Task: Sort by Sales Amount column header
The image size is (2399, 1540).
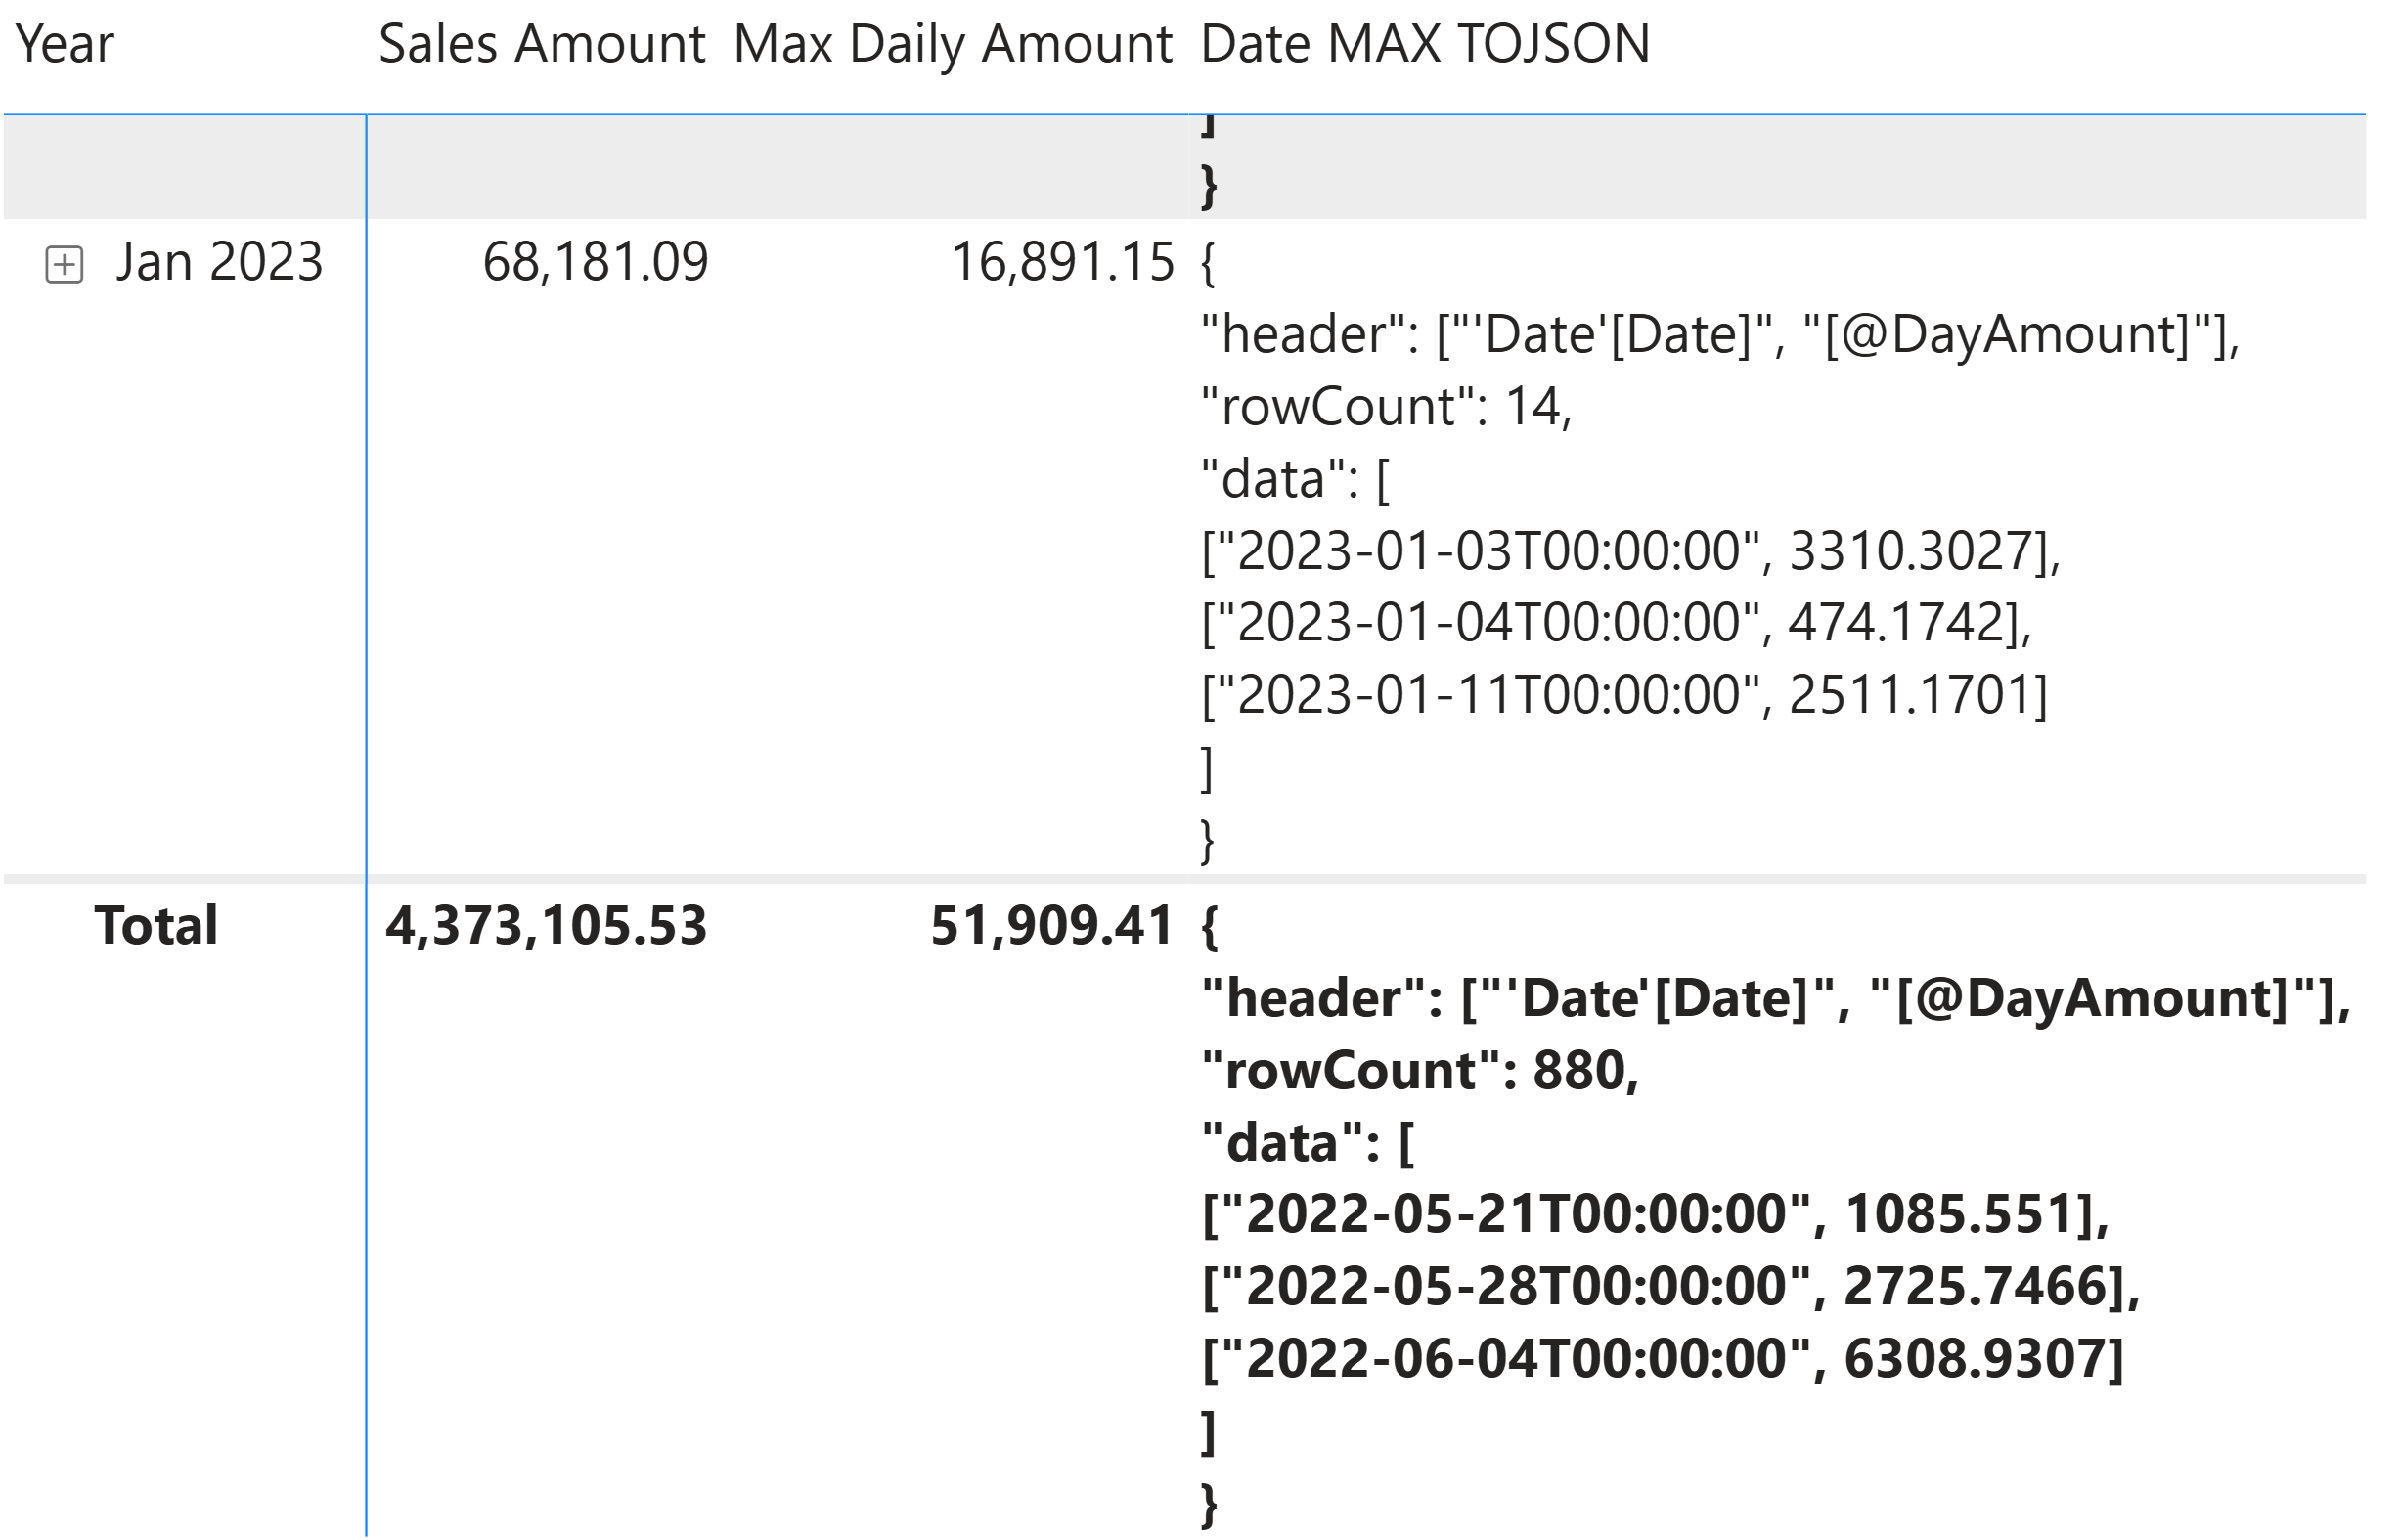Action: click(542, 45)
